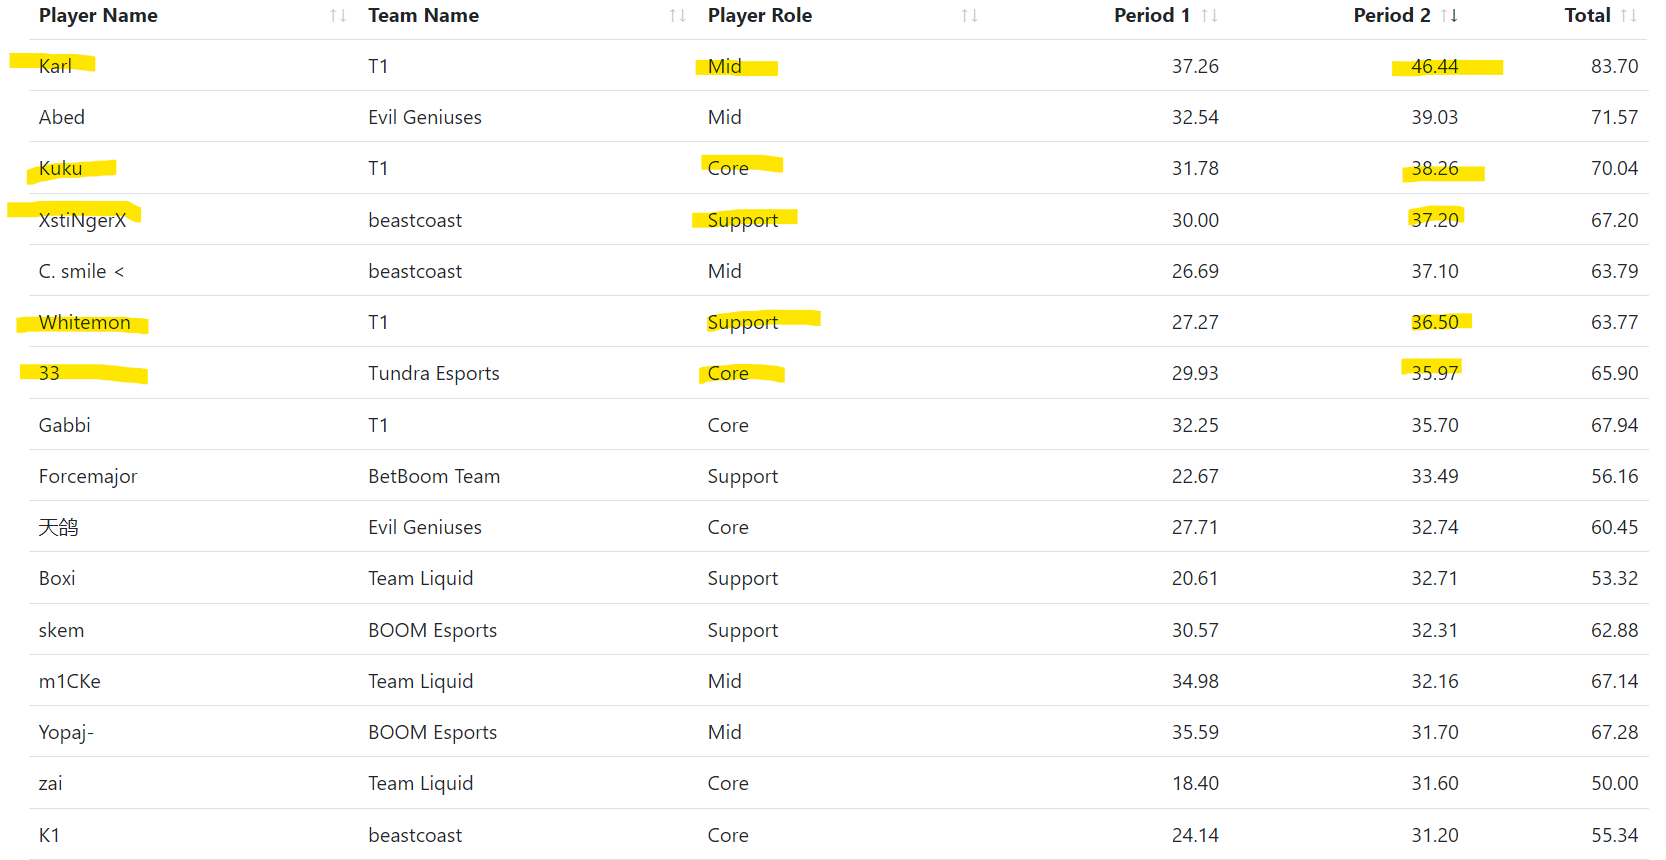Viewport: 1666px width, 860px height.
Task: Click the active Period 2 sort arrows
Action: (x=1449, y=16)
